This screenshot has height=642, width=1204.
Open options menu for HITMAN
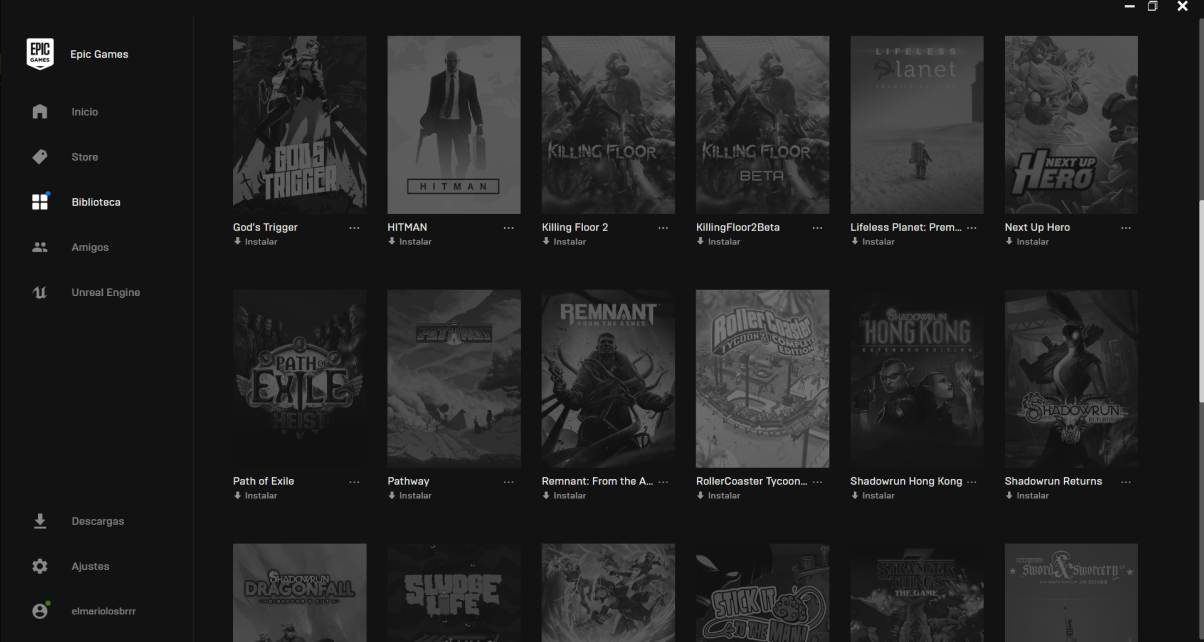pos(509,228)
